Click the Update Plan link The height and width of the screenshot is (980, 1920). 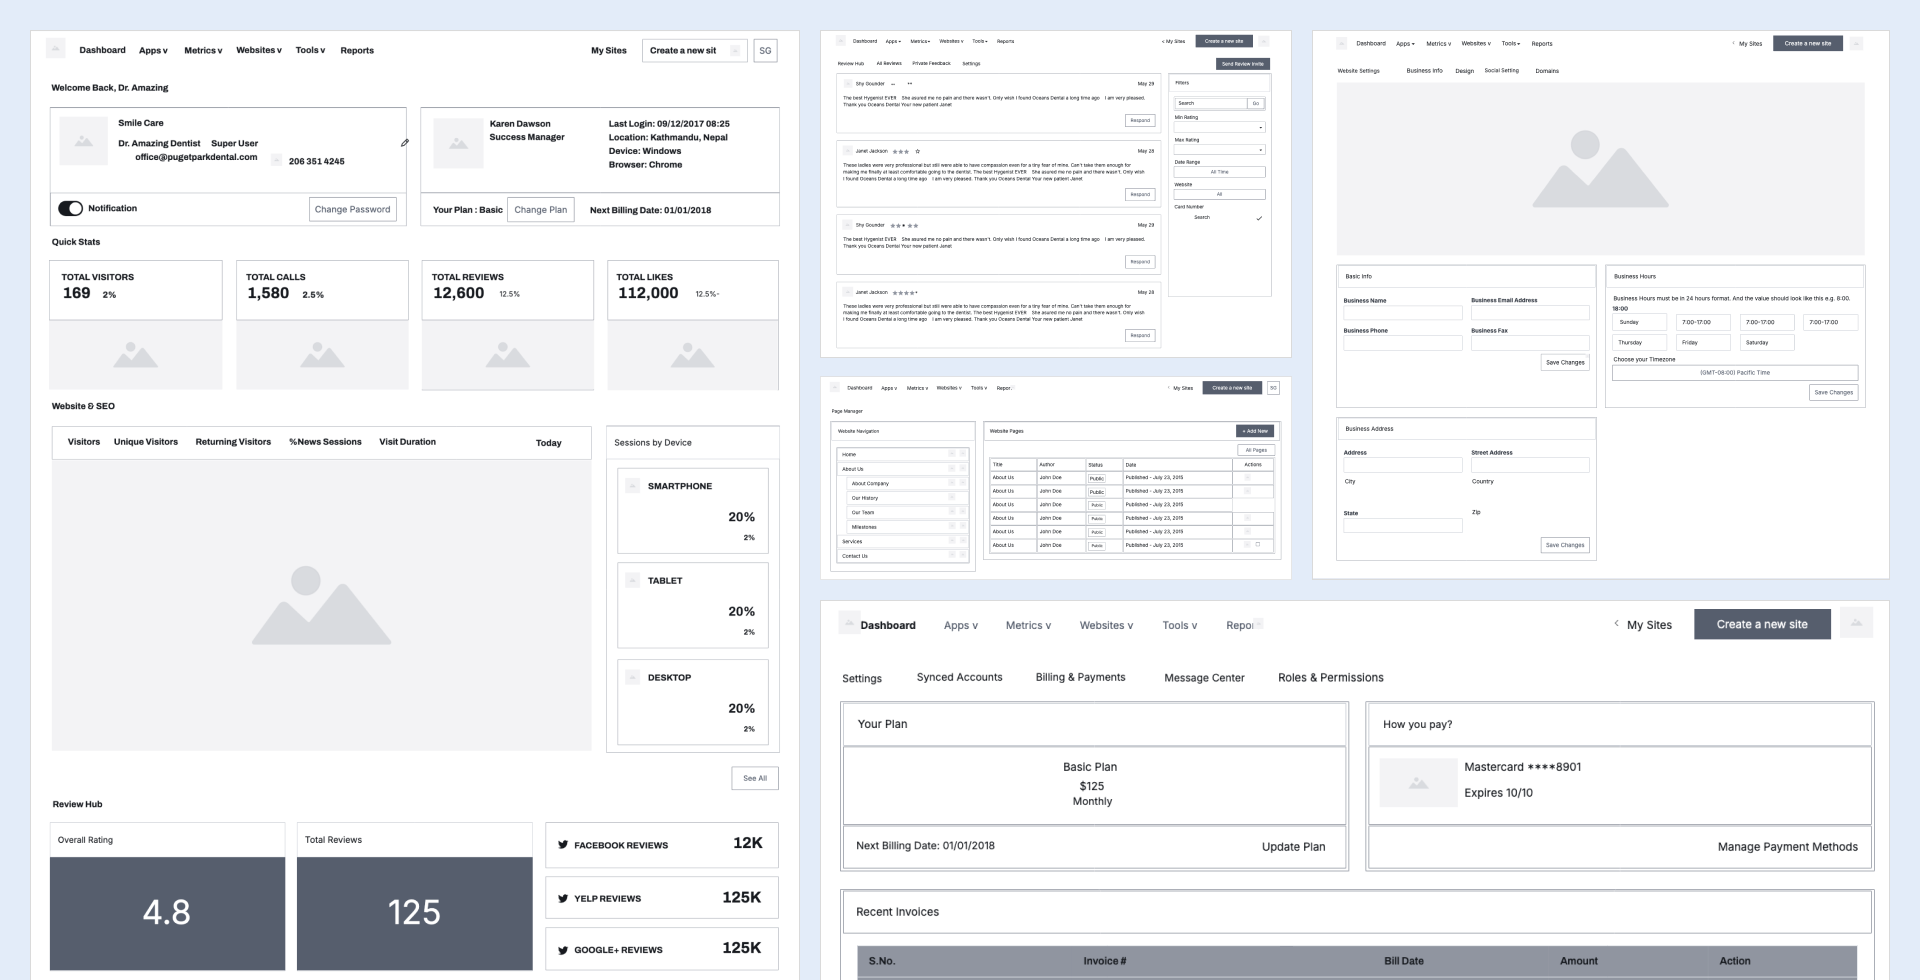pos(1293,846)
